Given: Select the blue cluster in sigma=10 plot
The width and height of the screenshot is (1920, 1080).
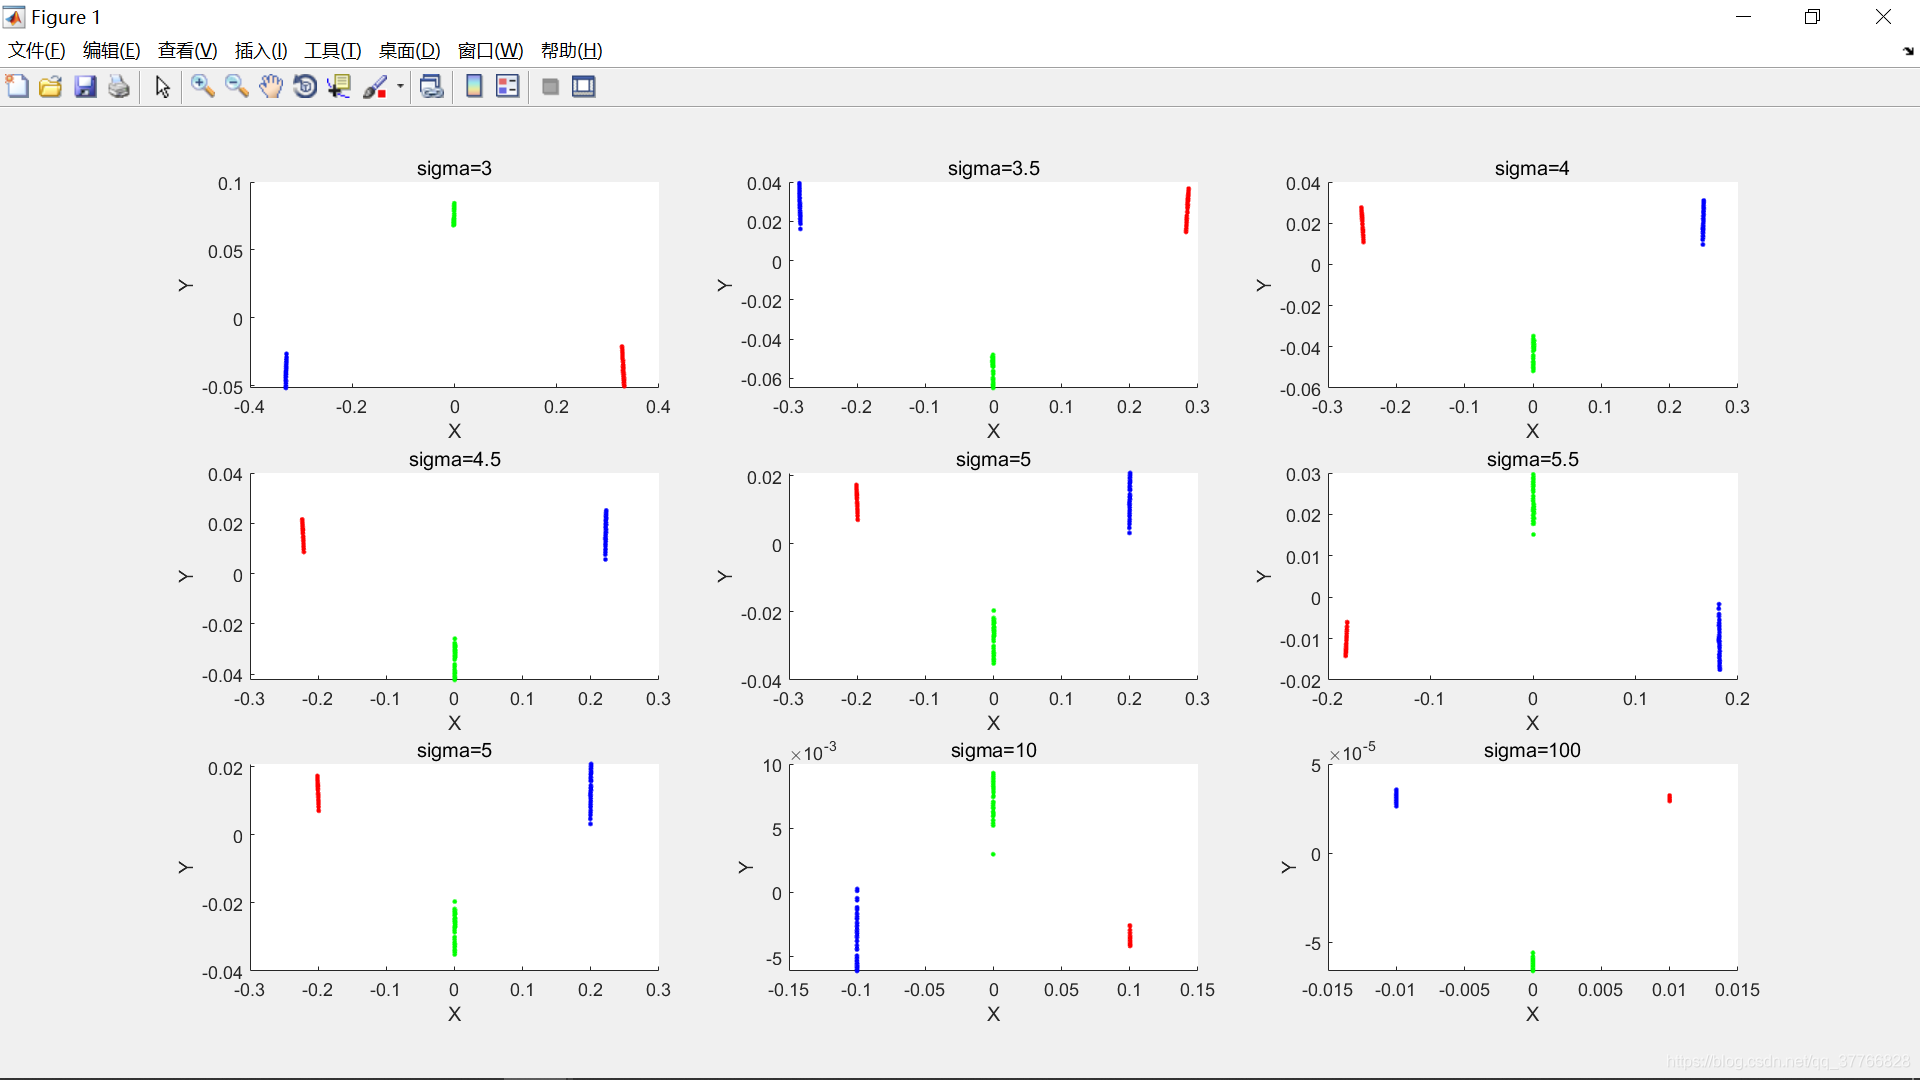Looking at the screenshot, I should tap(857, 929).
